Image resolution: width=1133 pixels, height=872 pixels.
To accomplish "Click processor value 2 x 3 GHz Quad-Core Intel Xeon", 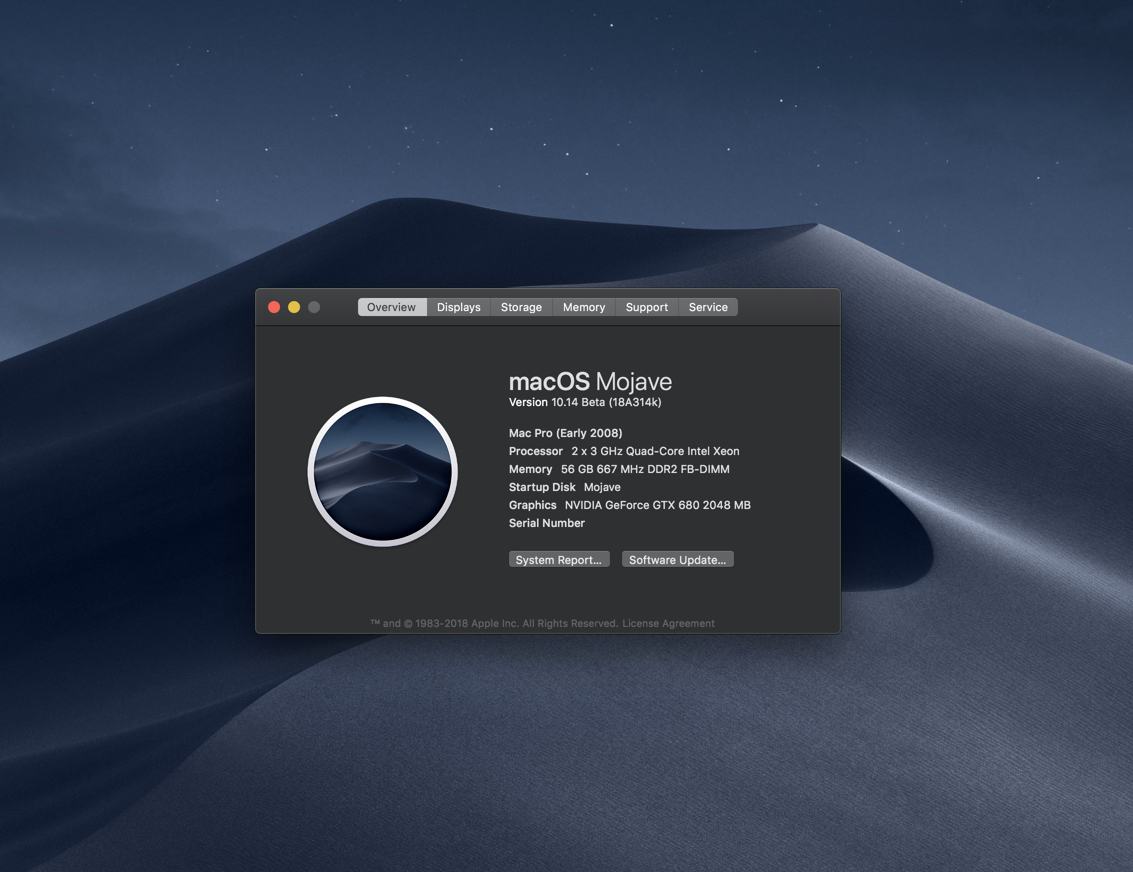I will pyautogui.click(x=655, y=451).
